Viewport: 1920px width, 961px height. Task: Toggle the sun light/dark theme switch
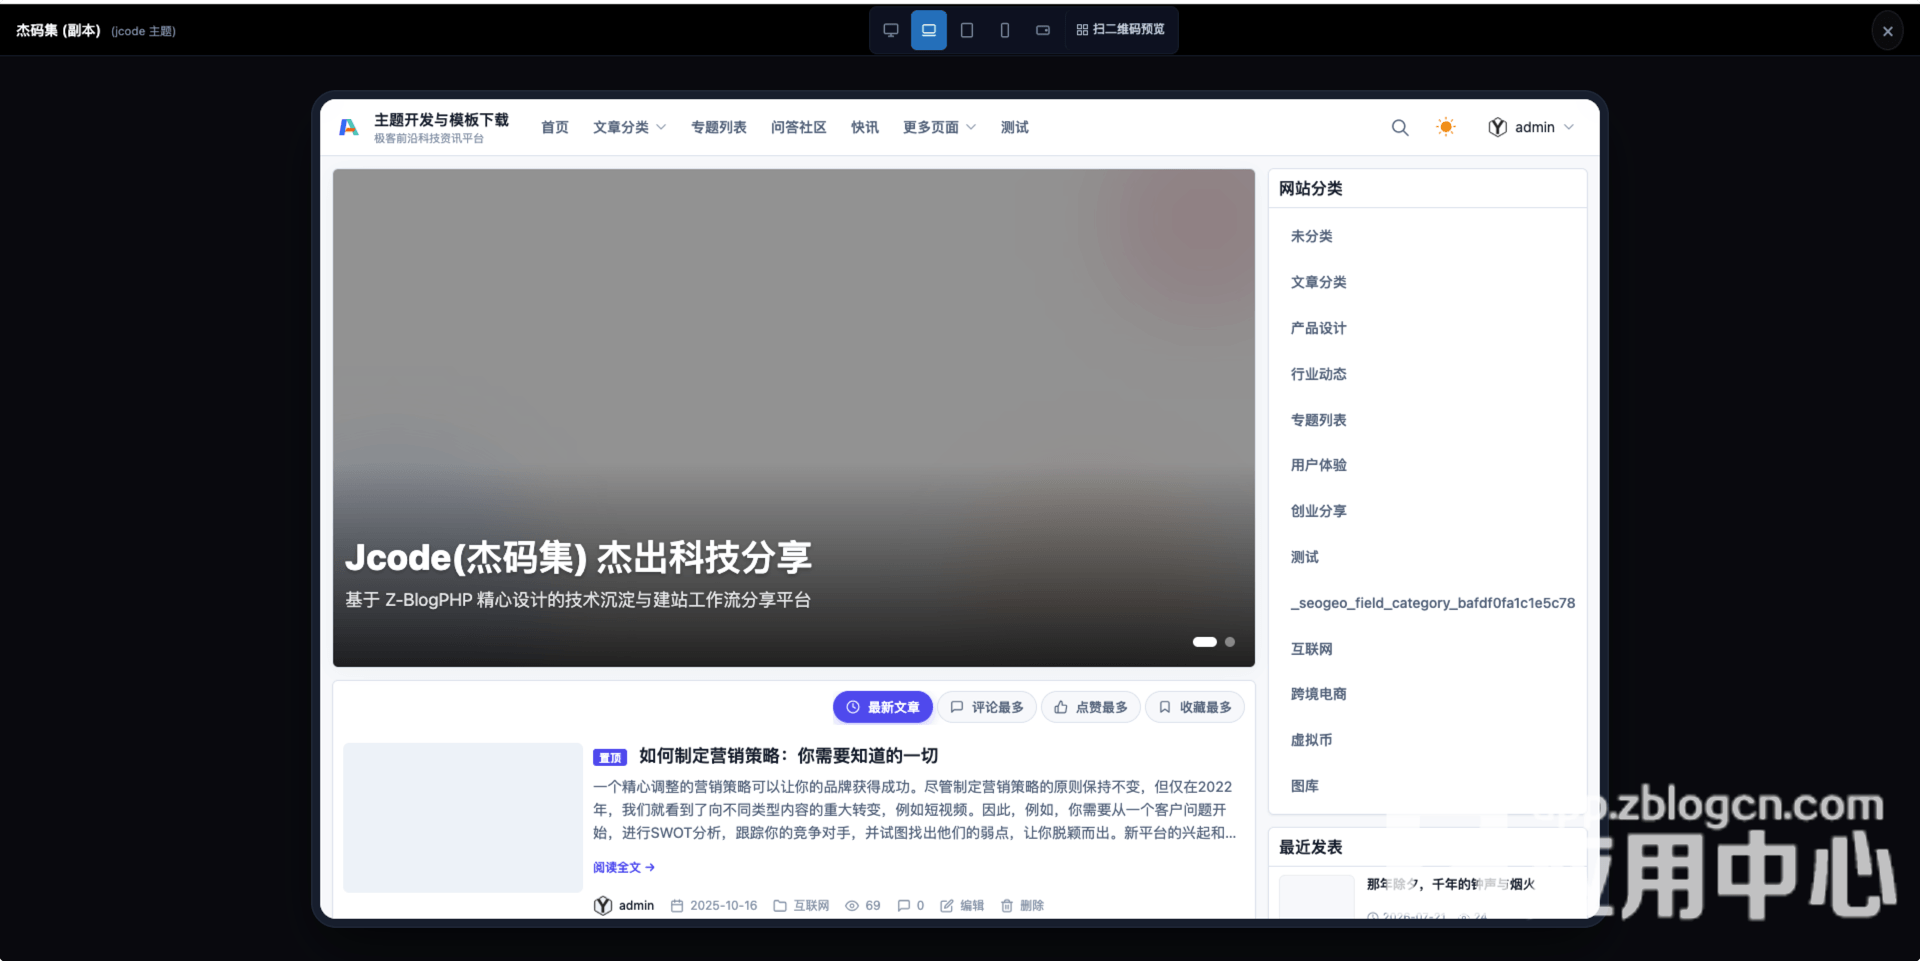(1446, 127)
